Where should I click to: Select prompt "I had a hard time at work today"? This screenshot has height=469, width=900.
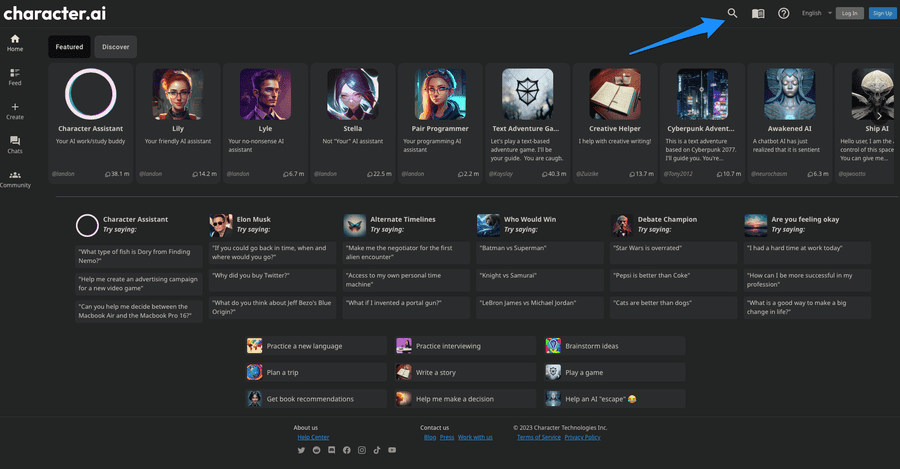click(x=807, y=253)
